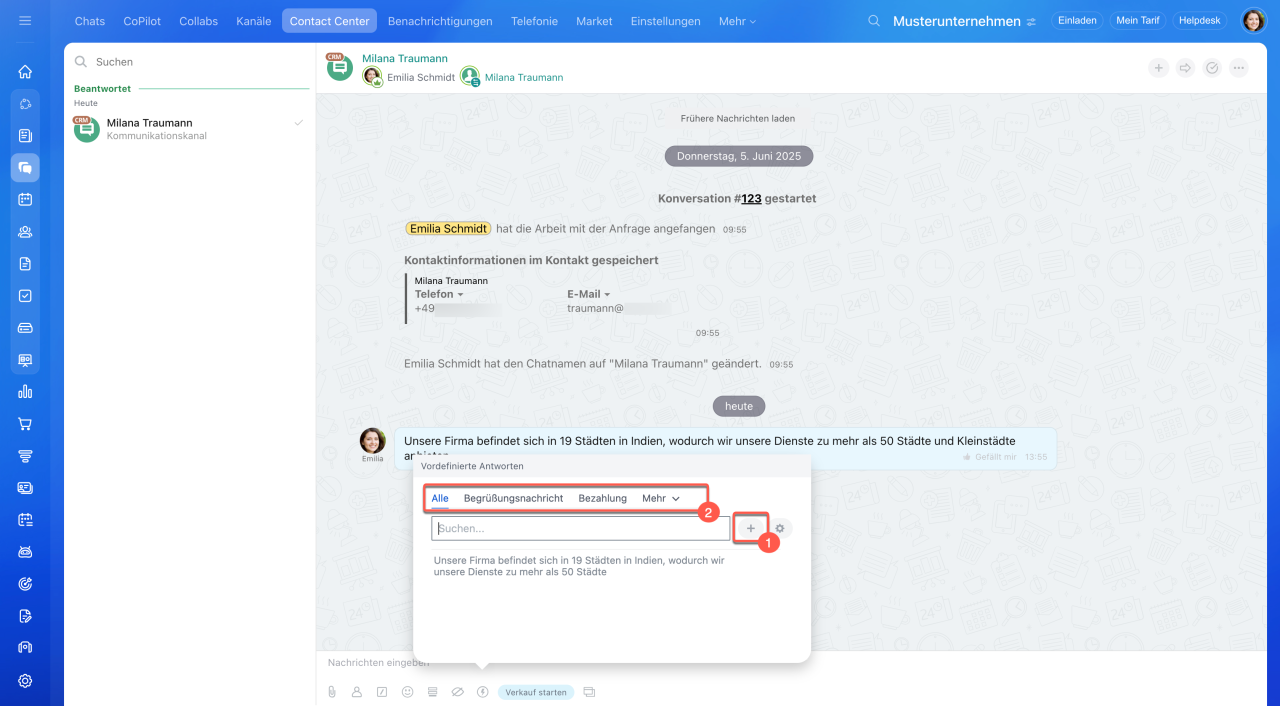Open the booking calendar grid sidebar icon
Screen dimensions: 1280x706
(25, 520)
